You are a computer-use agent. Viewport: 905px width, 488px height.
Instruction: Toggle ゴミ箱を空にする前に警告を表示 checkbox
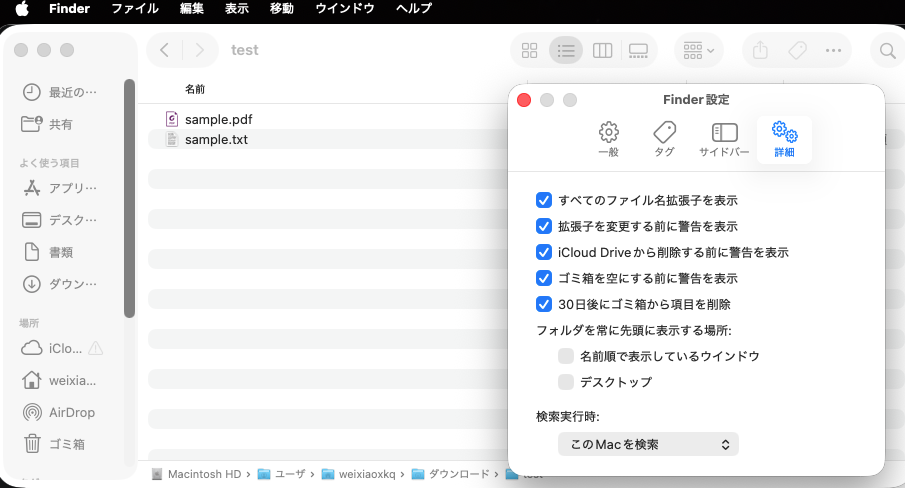tap(544, 278)
